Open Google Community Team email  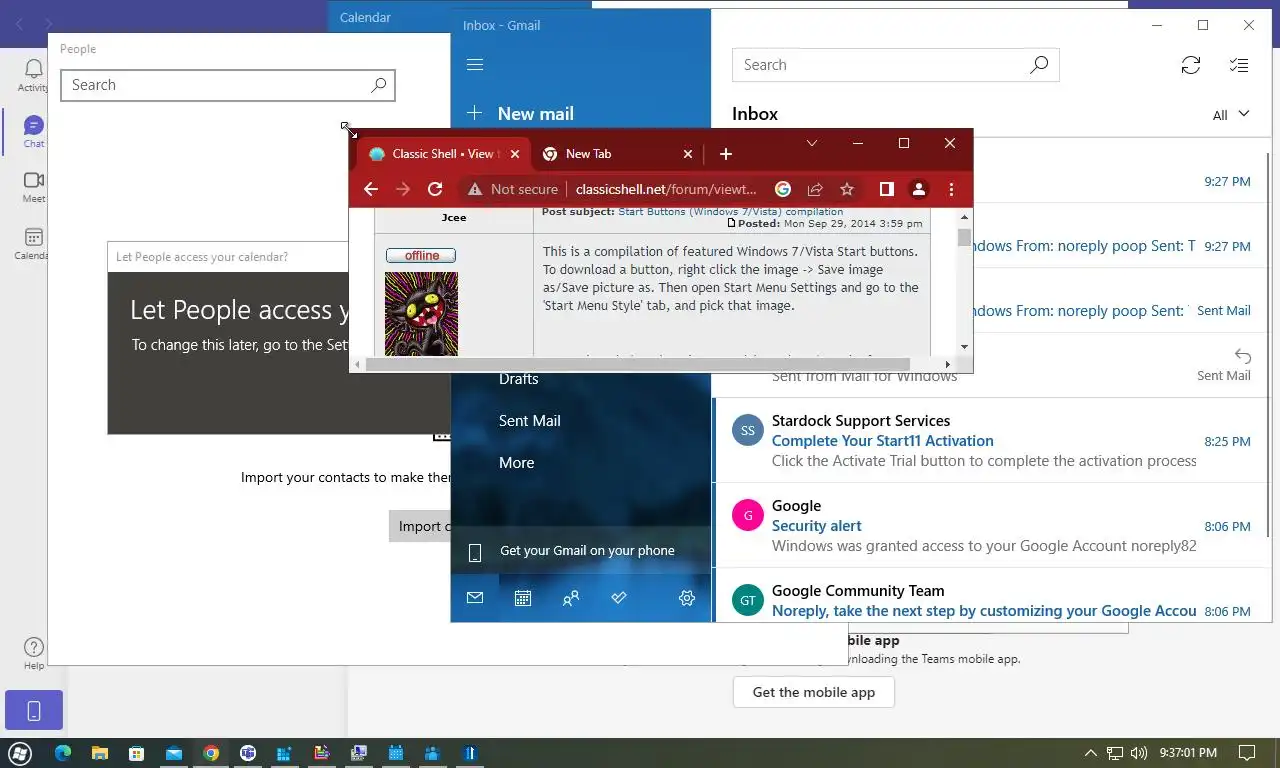[992, 596]
